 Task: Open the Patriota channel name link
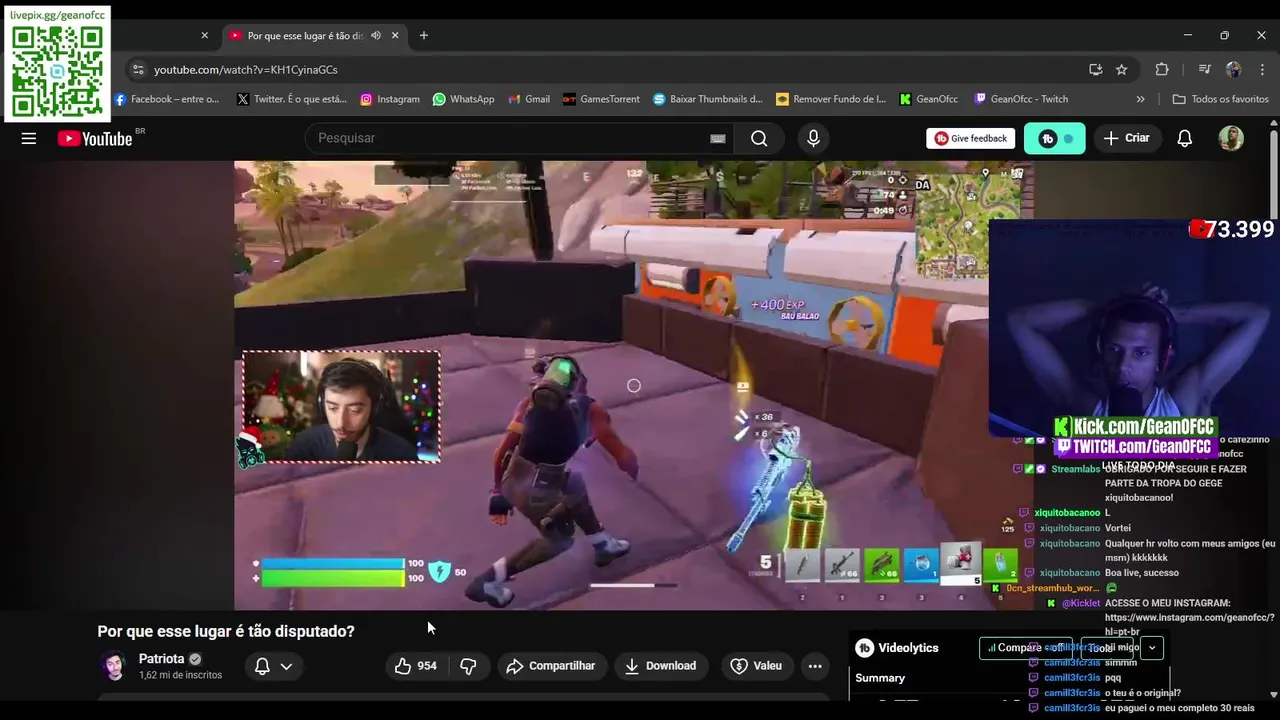[161, 659]
